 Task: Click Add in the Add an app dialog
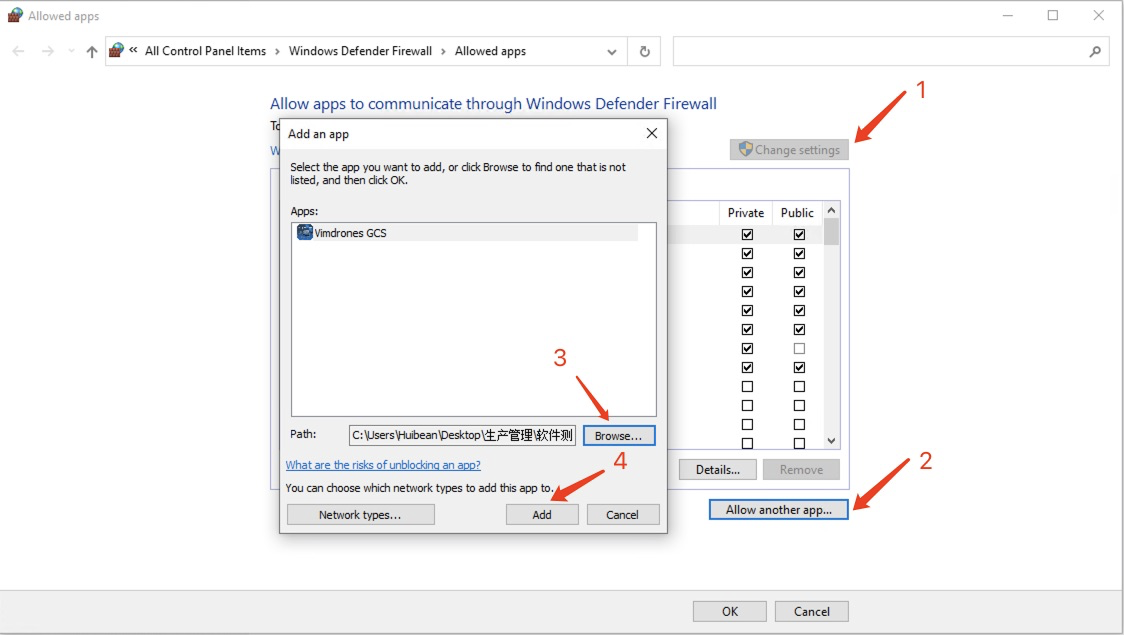pyautogui.click(x=542, y=515)
